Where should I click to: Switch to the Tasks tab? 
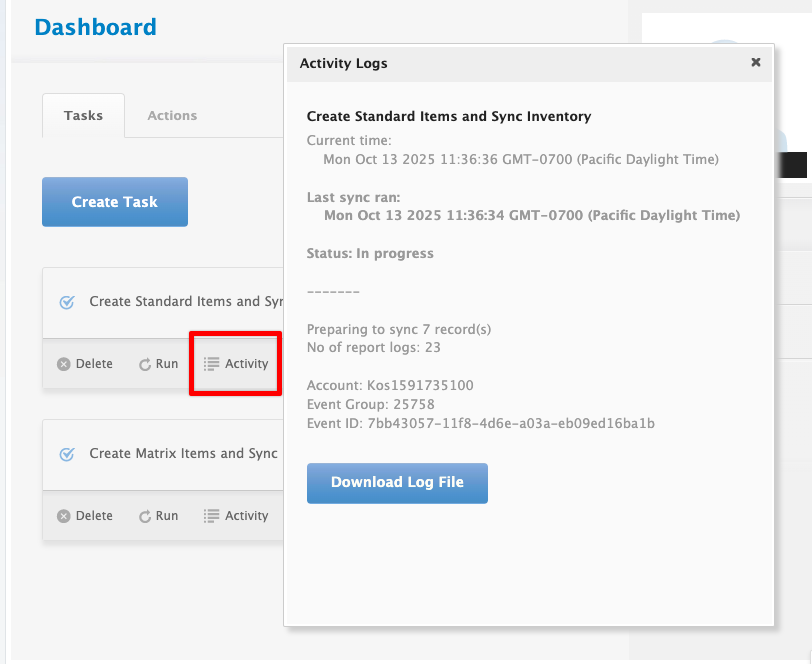(x=83, y=116)
